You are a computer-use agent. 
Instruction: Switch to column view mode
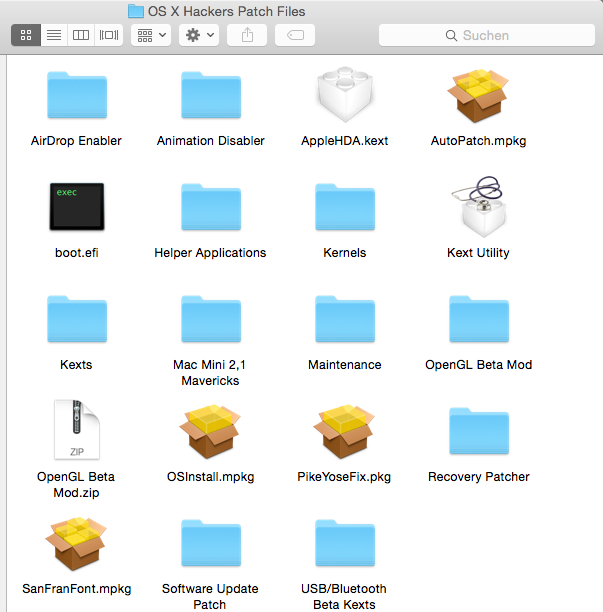coord(81,35)
